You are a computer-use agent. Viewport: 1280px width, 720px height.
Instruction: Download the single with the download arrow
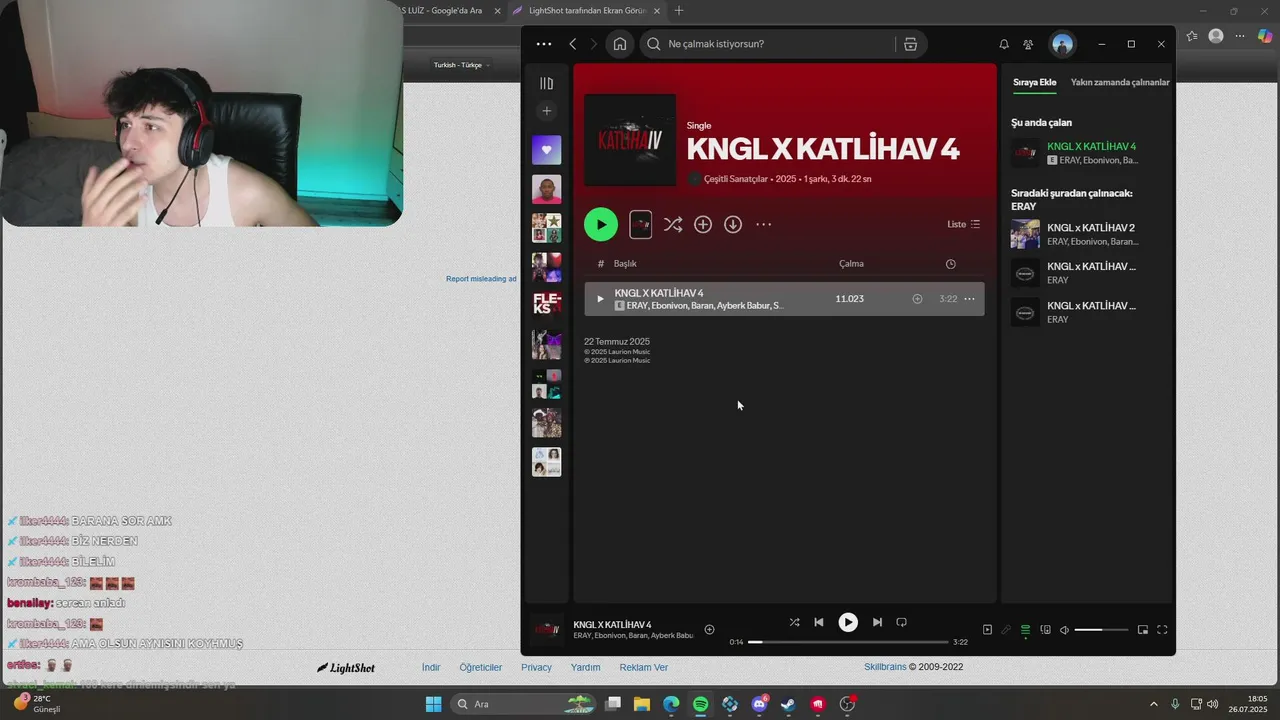pyautogui.click(x=733, y=225)
